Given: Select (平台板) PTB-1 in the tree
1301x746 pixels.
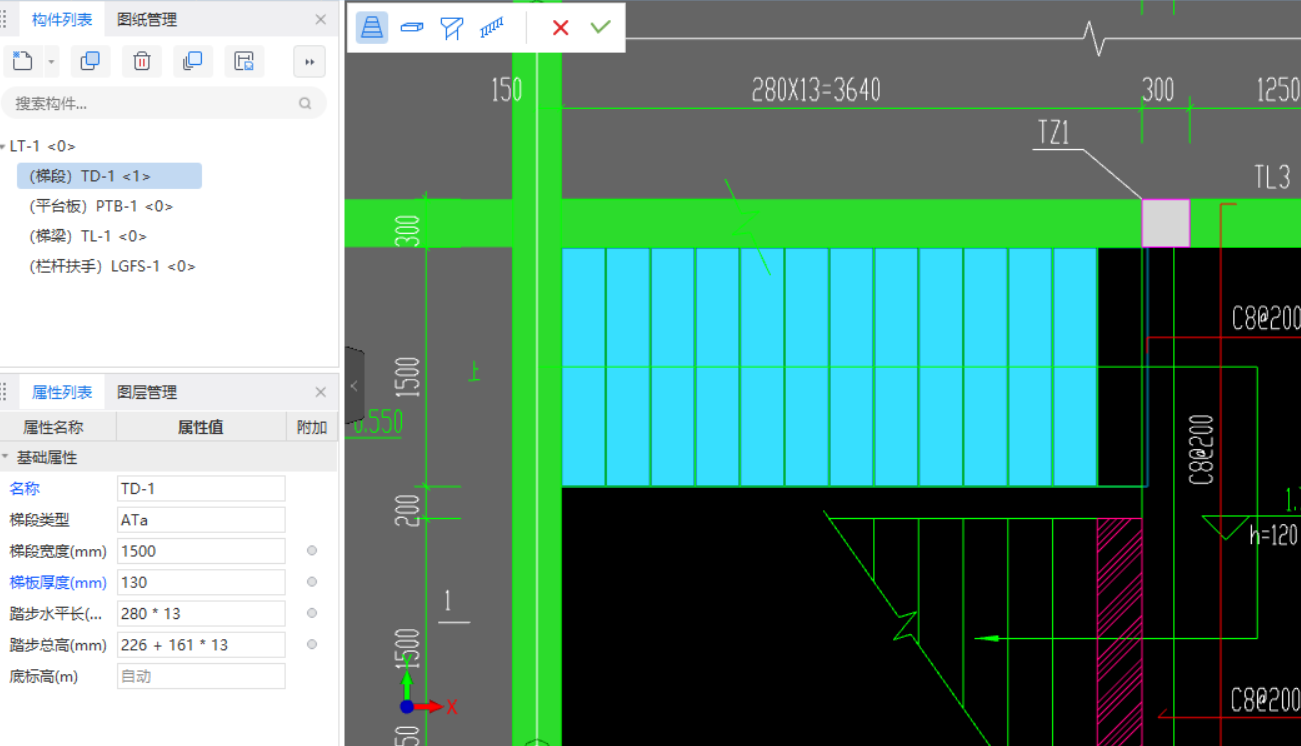Looking at the screenshot, I should 101,206.
